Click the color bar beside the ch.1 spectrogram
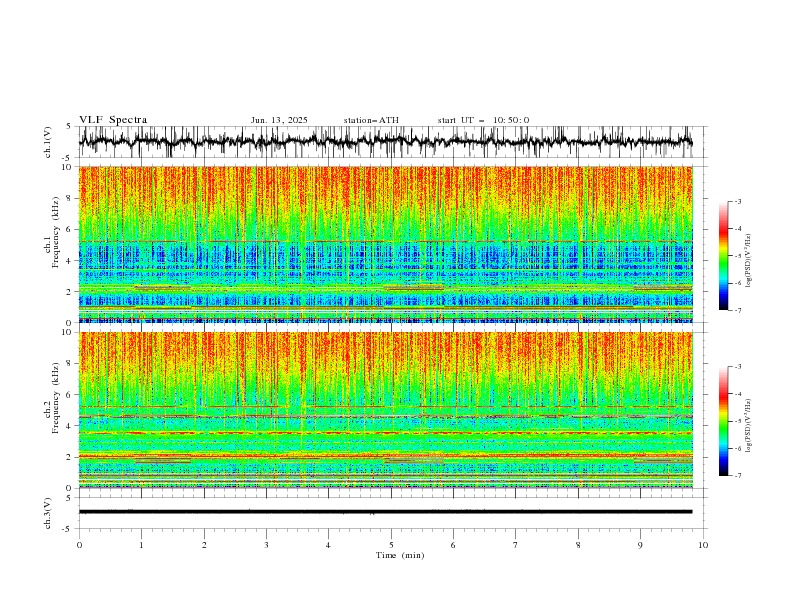The width and height of the screenshot is (792, 612). tap(723, 256)
